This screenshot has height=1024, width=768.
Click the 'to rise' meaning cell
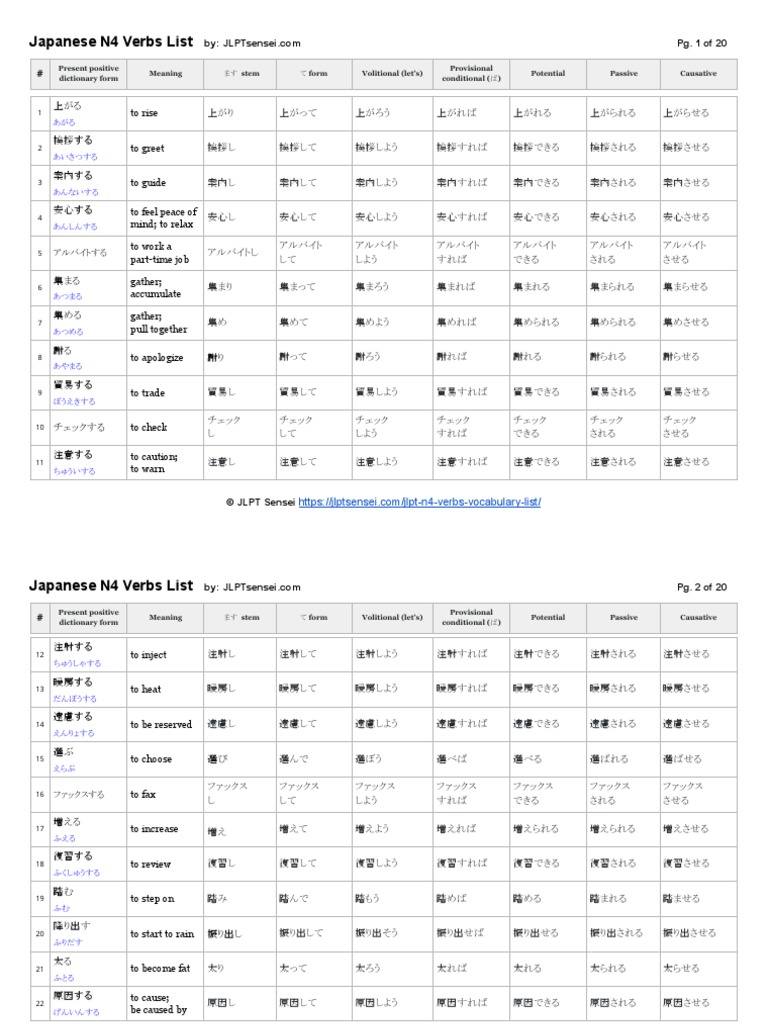[x=165, y=114]
